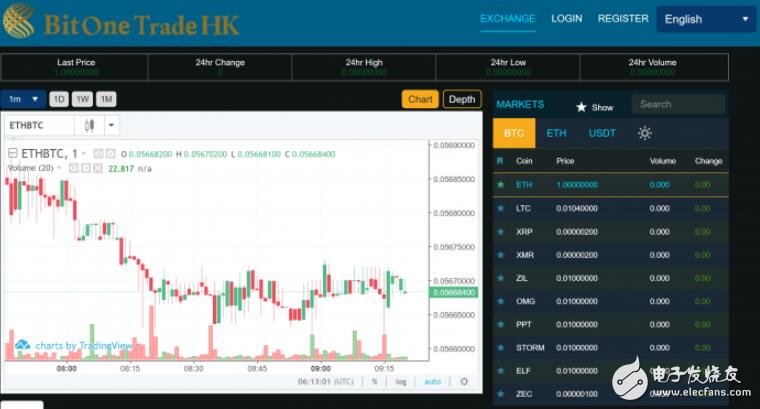Click the Markets Search field

click(678, 104)
